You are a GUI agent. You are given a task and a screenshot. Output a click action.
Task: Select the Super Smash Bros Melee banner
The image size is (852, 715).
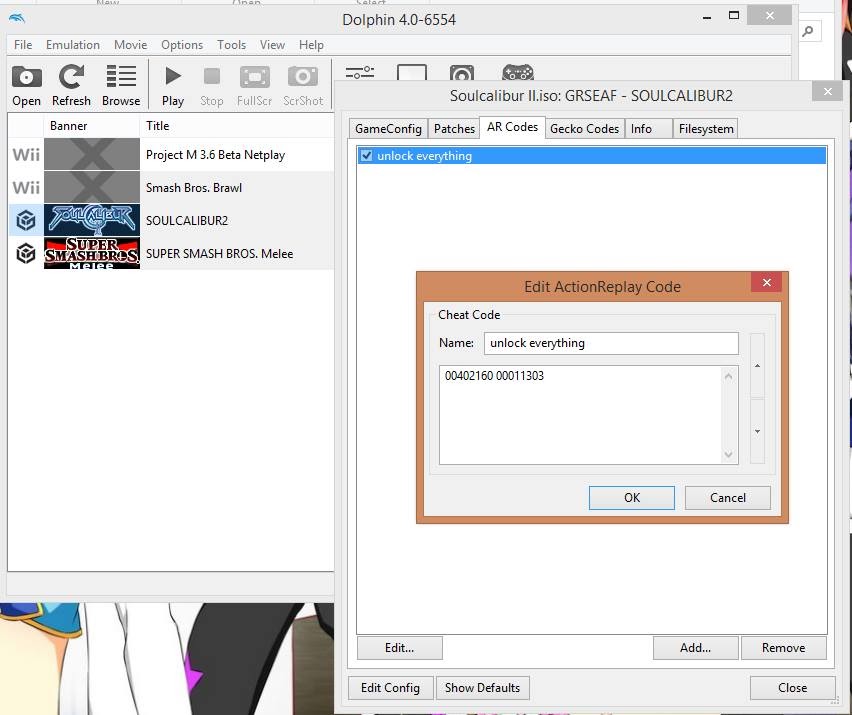pyautogui.click(x=92, y=253)
